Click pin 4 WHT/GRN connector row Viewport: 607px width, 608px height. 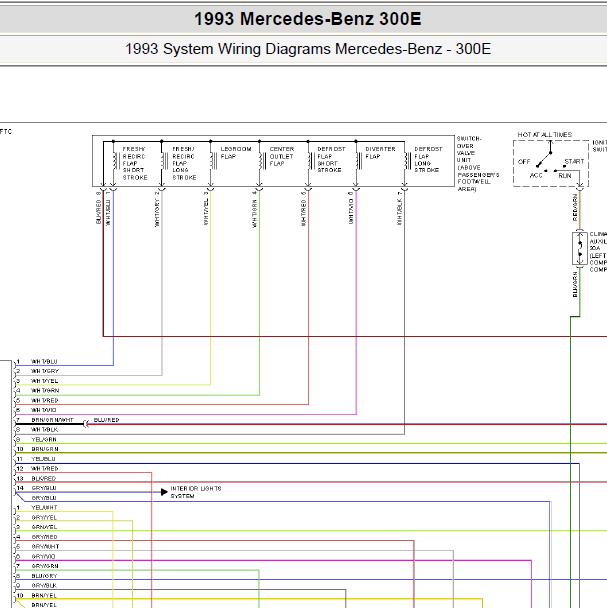[x=37, y=390]
